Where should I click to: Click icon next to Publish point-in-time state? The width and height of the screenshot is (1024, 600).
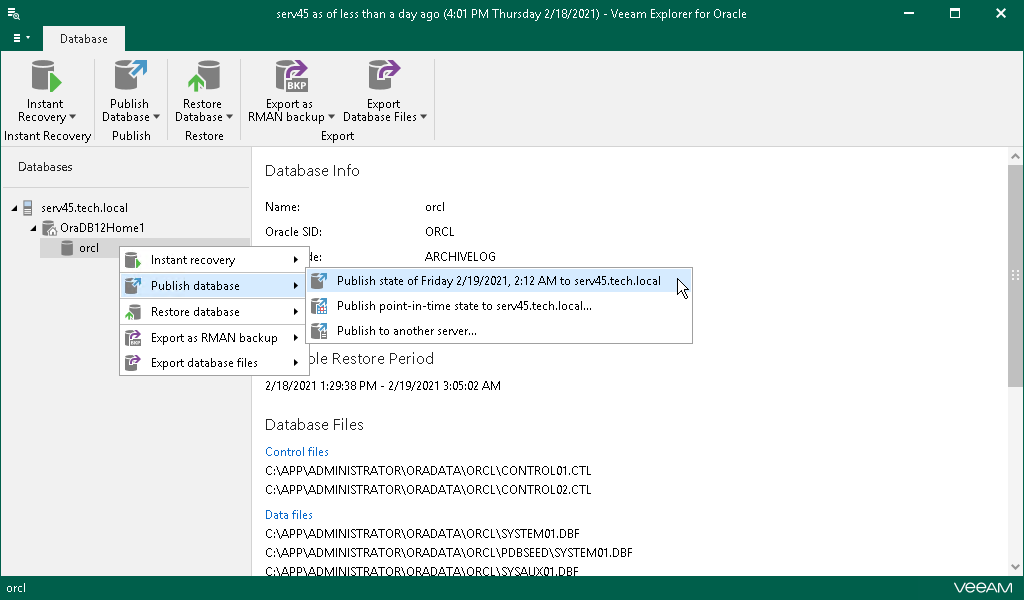coord(319,306)
